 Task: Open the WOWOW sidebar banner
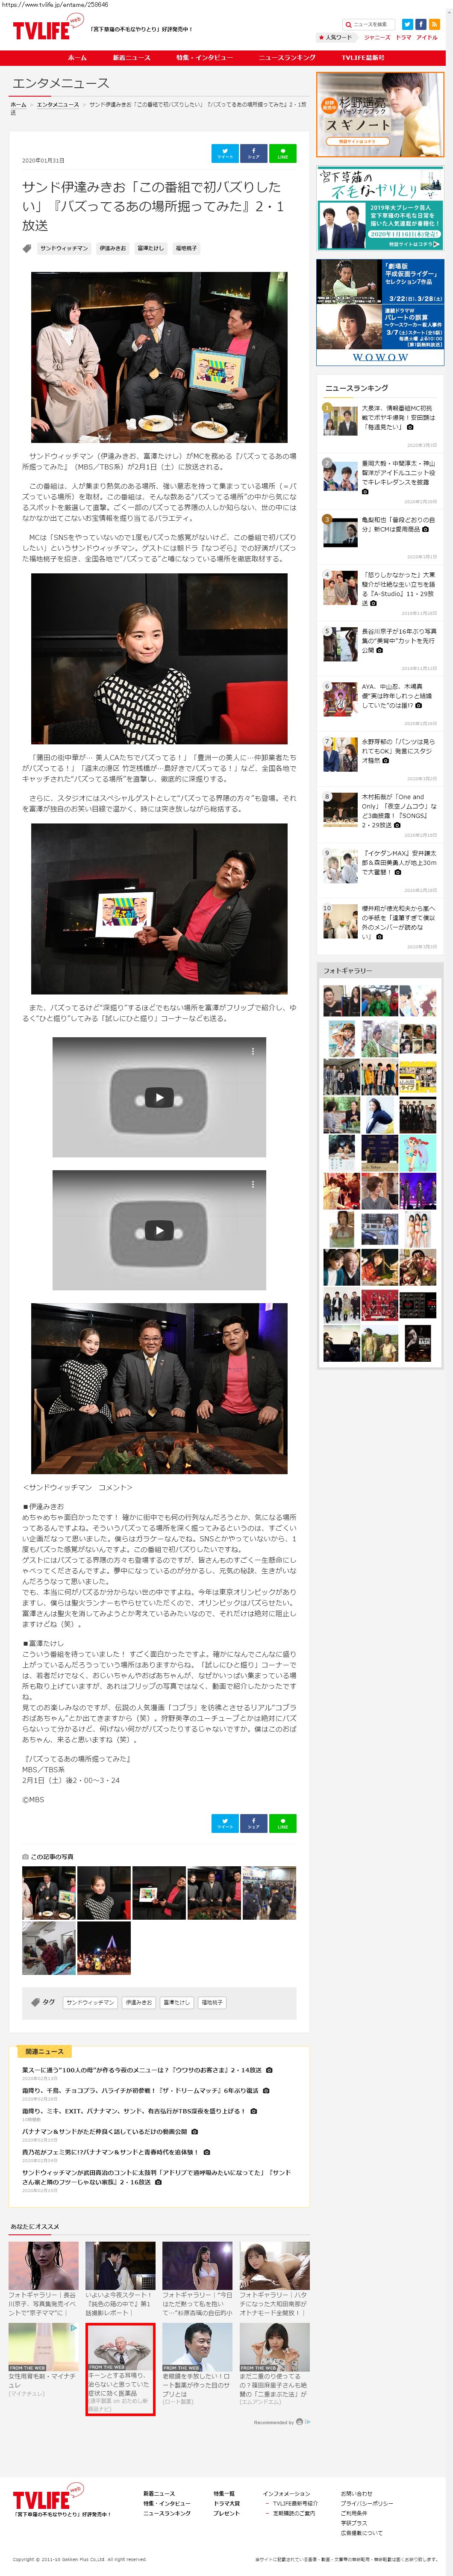point(380,312)
